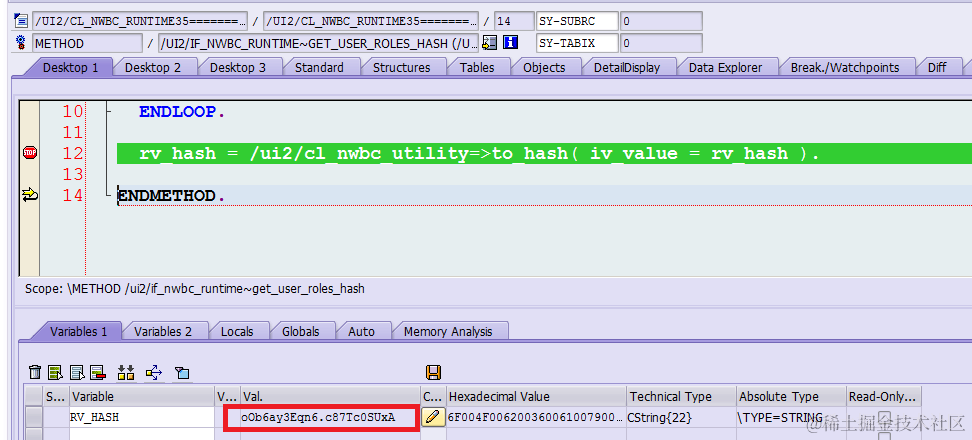Click the Val. column header
Screen dimensions: 972x440
(x=330, y=397)
